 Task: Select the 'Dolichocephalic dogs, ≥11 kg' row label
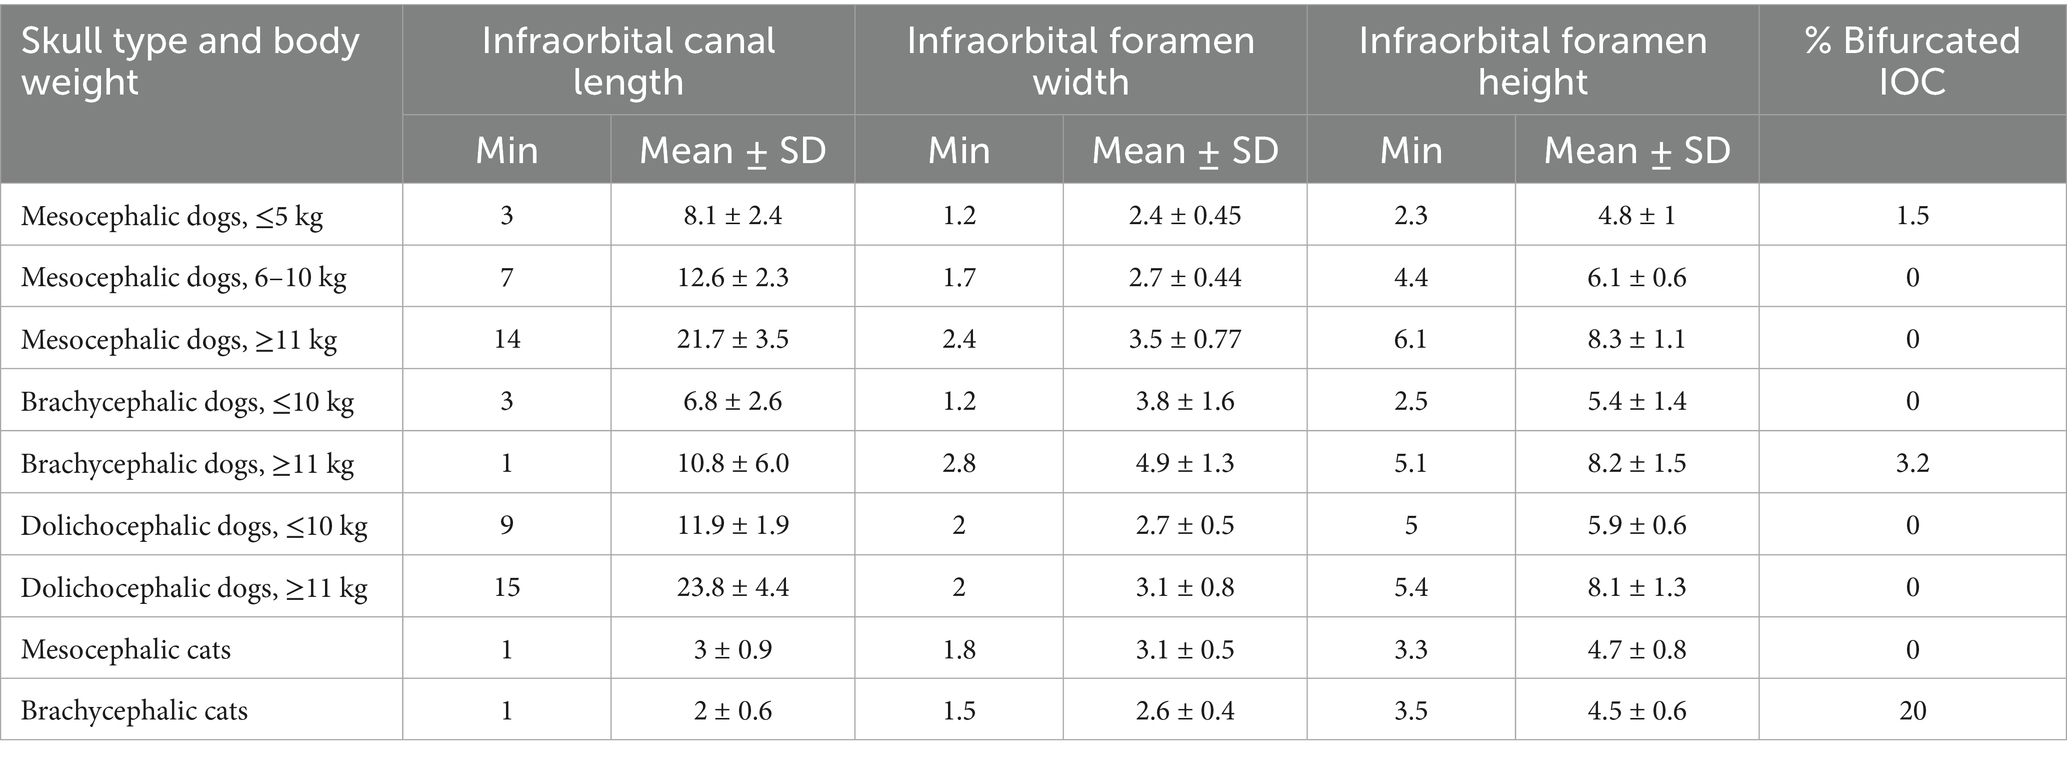[x=194, y=588]
